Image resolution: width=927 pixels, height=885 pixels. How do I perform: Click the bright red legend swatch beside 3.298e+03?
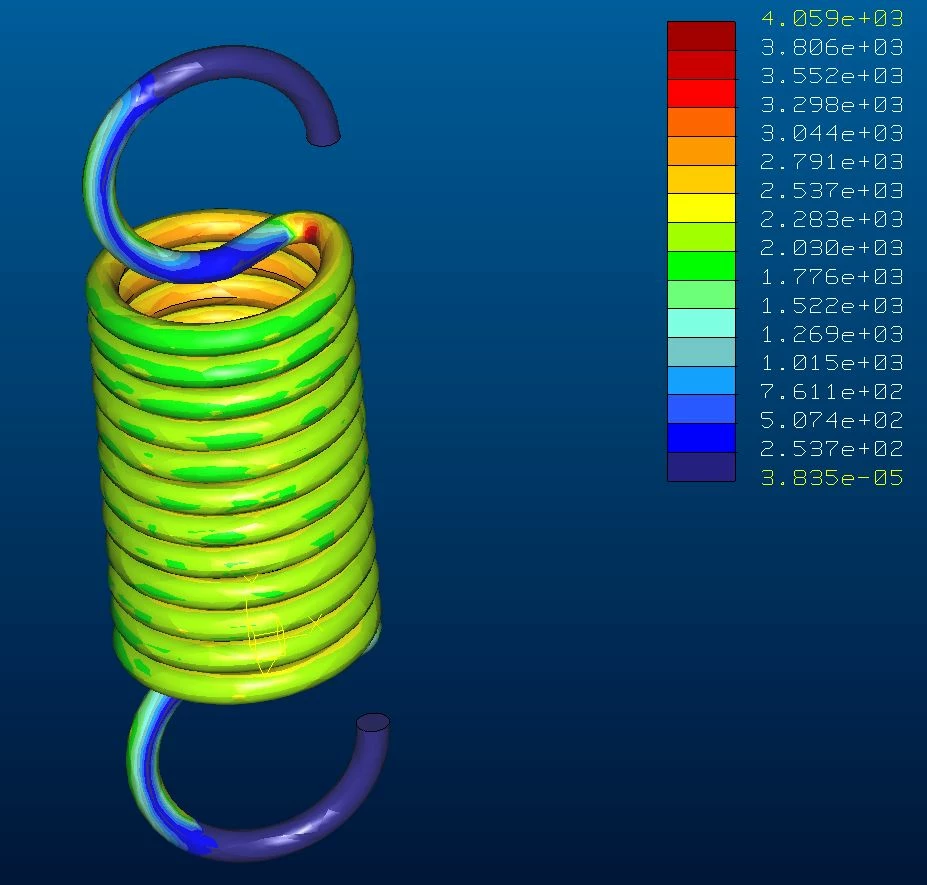click(701, 93)
